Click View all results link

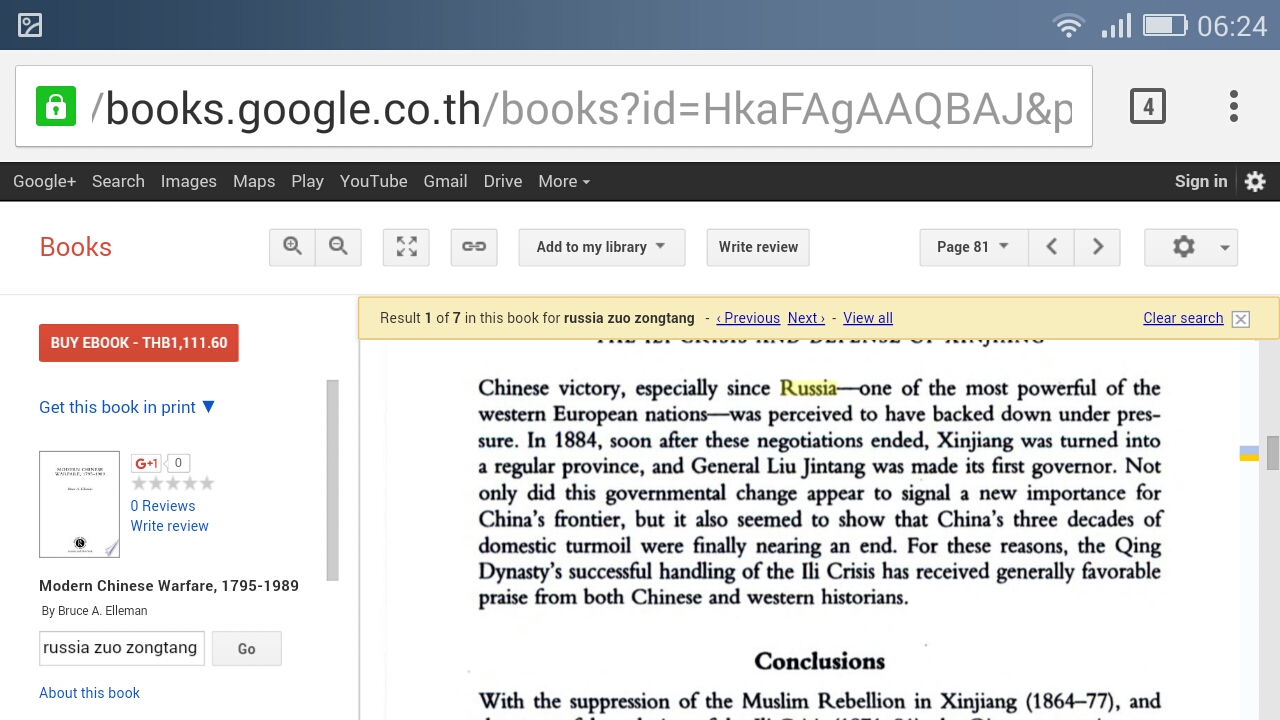(868, 318)
